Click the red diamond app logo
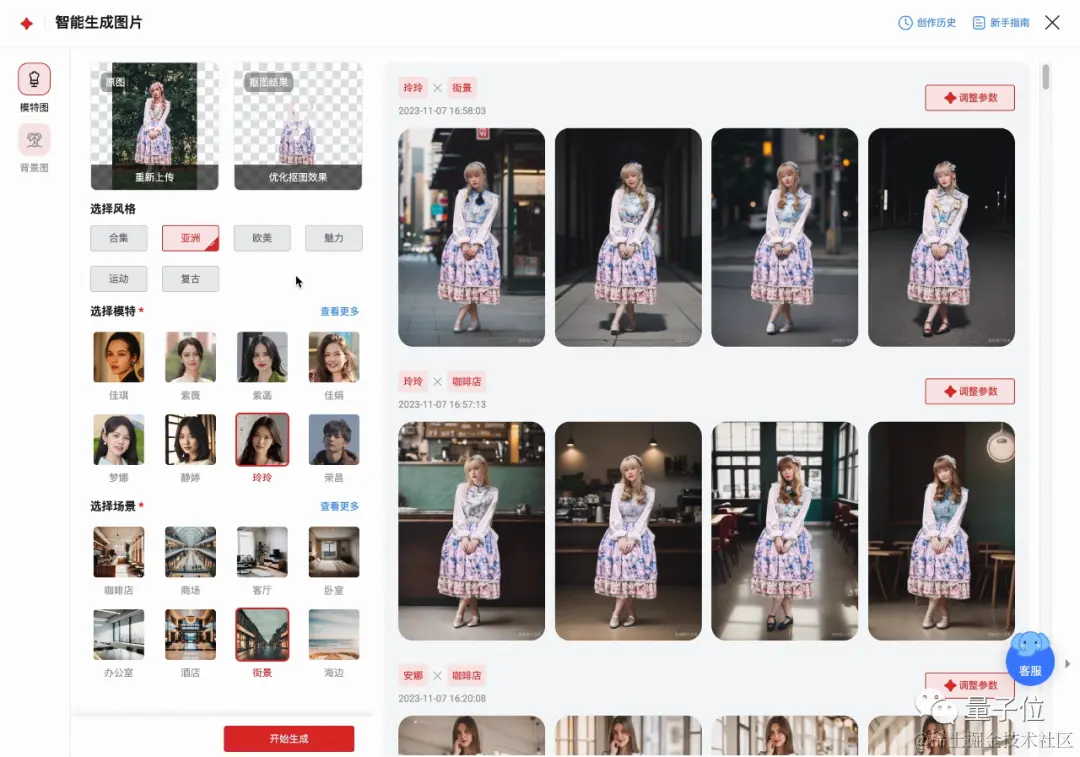This screenshot has height=757, width=1080. point(26,23)
